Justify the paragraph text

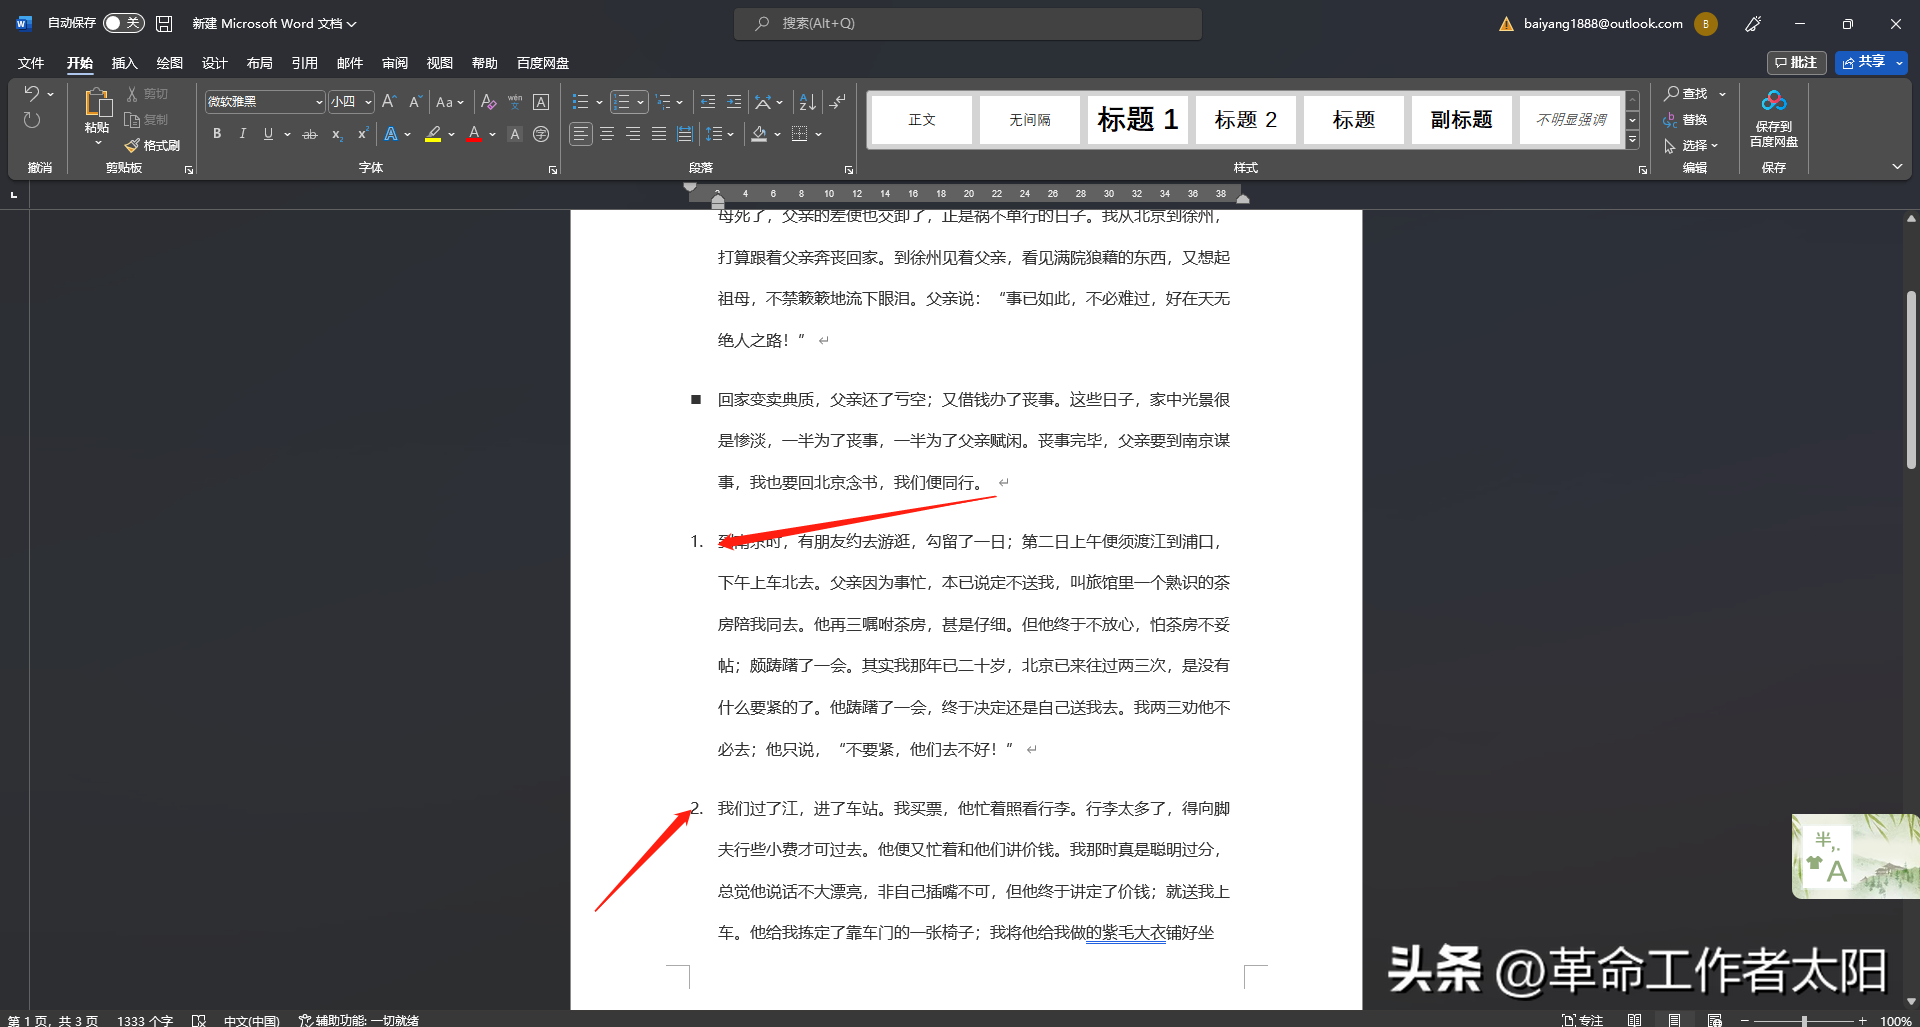coord(659,134)
